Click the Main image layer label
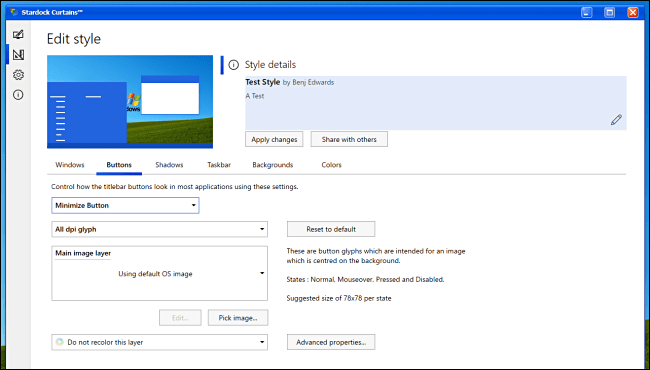Image resolution: width=650 pixels, height=370 pixels. 83,253
